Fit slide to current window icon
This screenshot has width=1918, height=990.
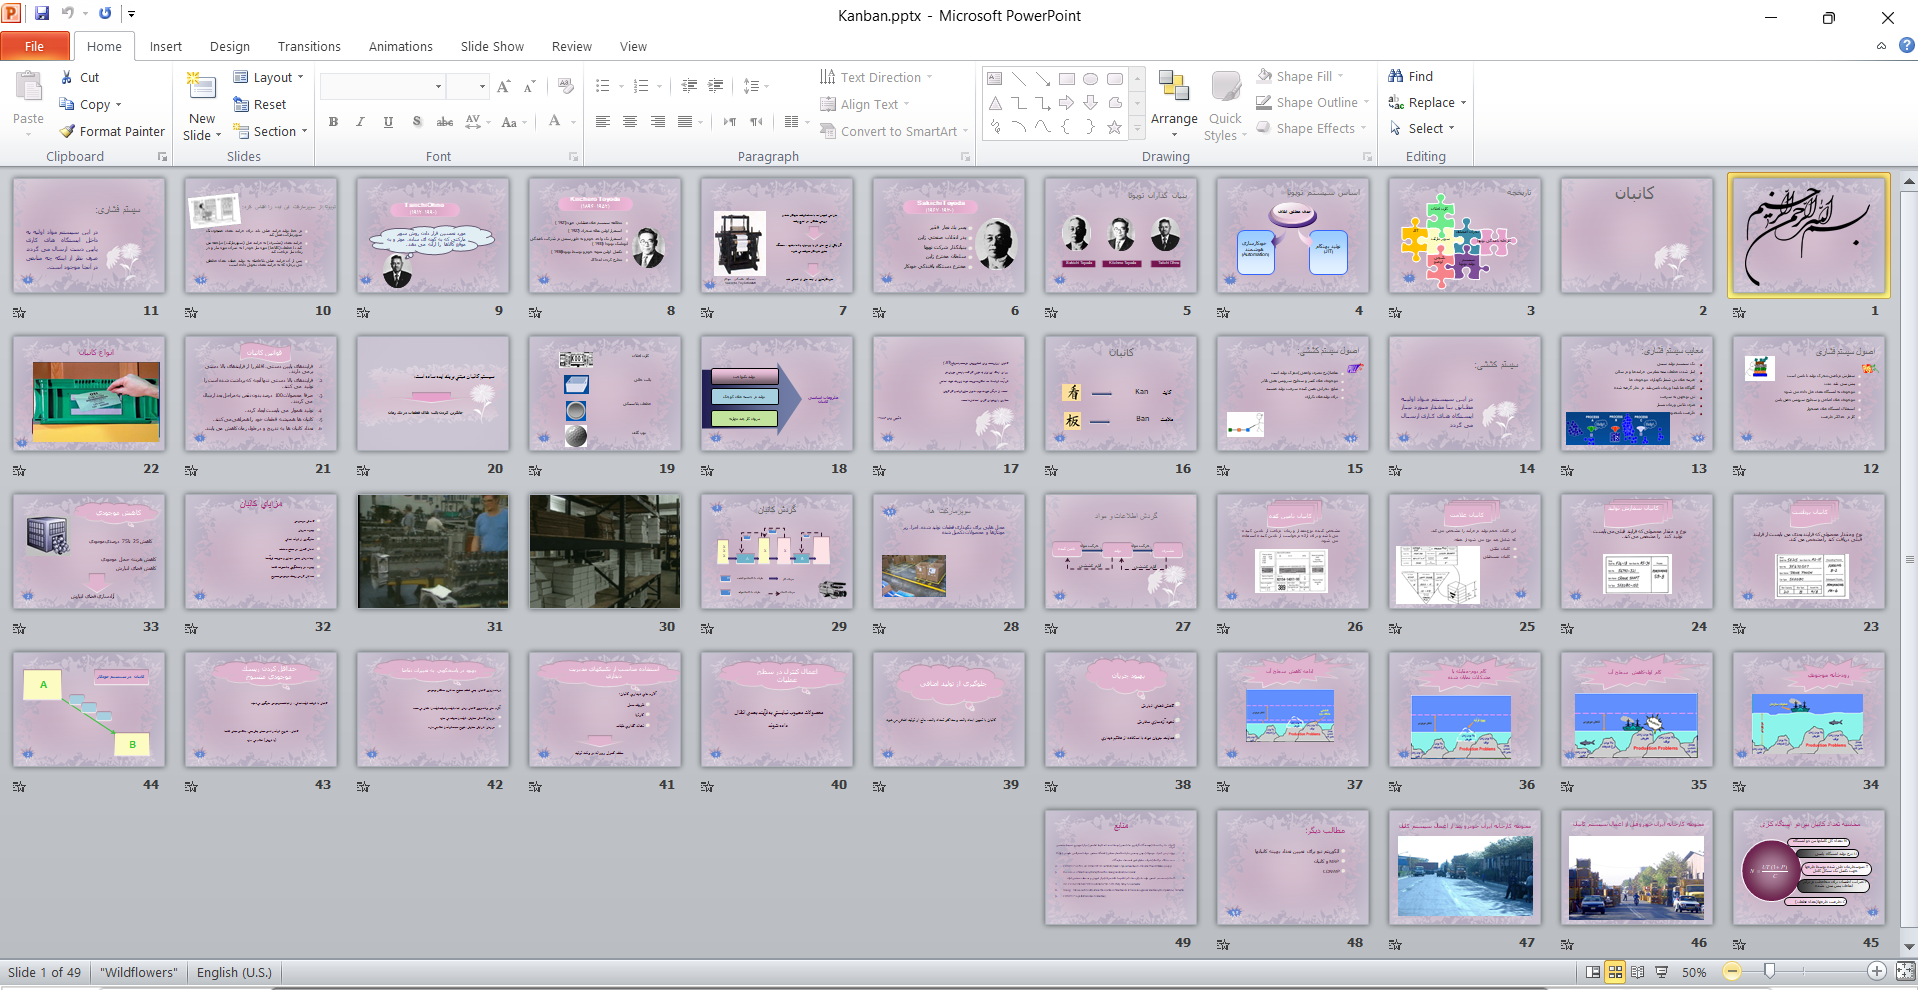pyautogui.click(x=1905, y=971)
